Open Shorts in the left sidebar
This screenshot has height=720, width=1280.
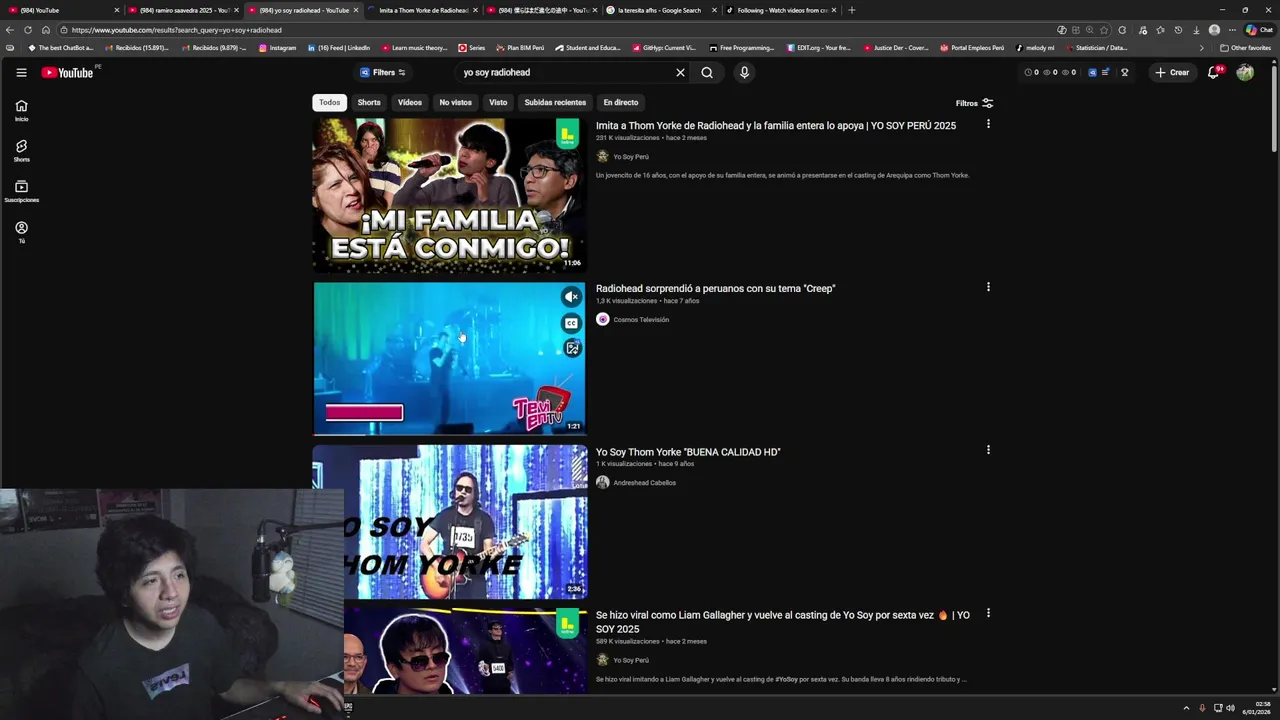(21, 151)
